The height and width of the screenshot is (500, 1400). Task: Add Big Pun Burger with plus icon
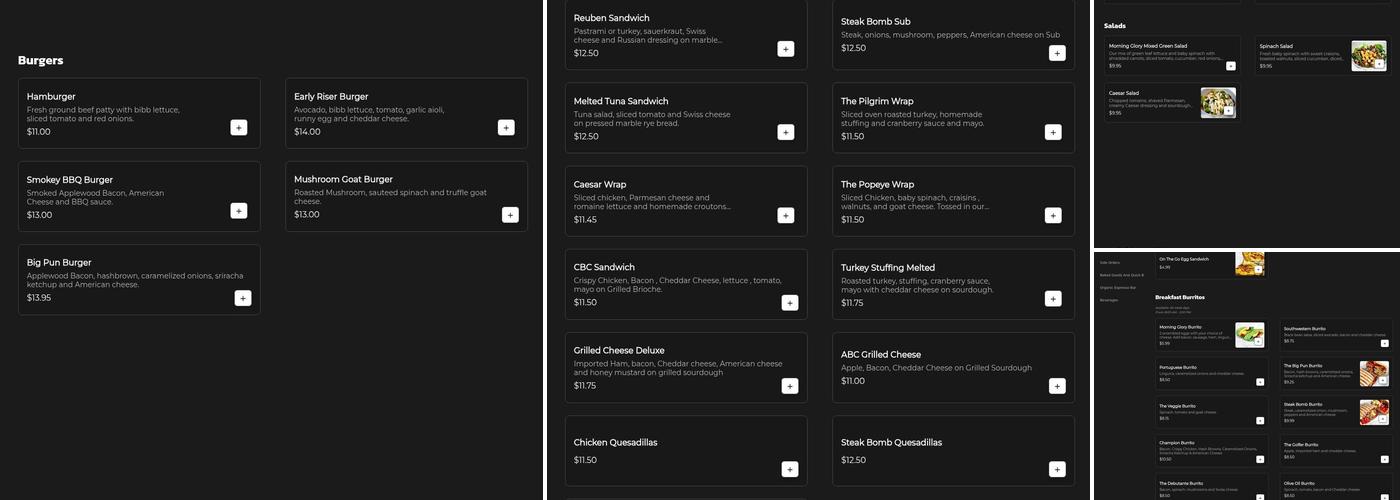[x=243, y=298]
